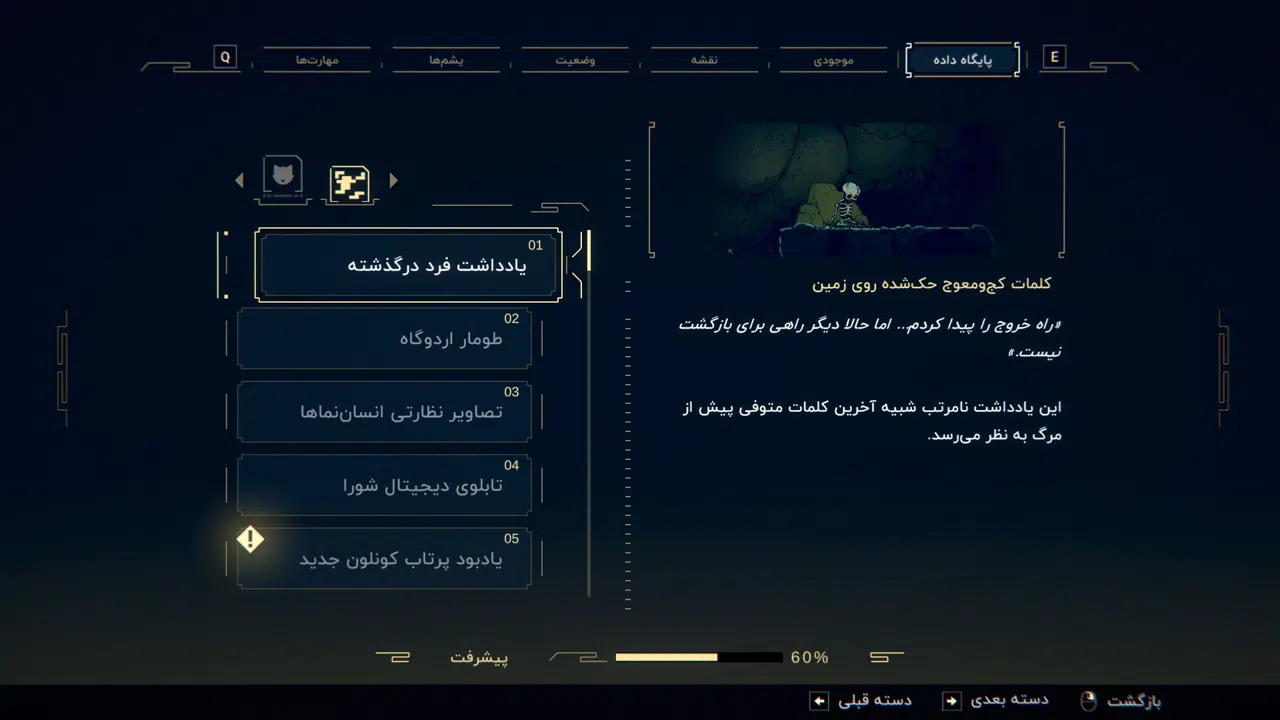Select the cat category icon
1280x720 pixels.
click(283, 178)
